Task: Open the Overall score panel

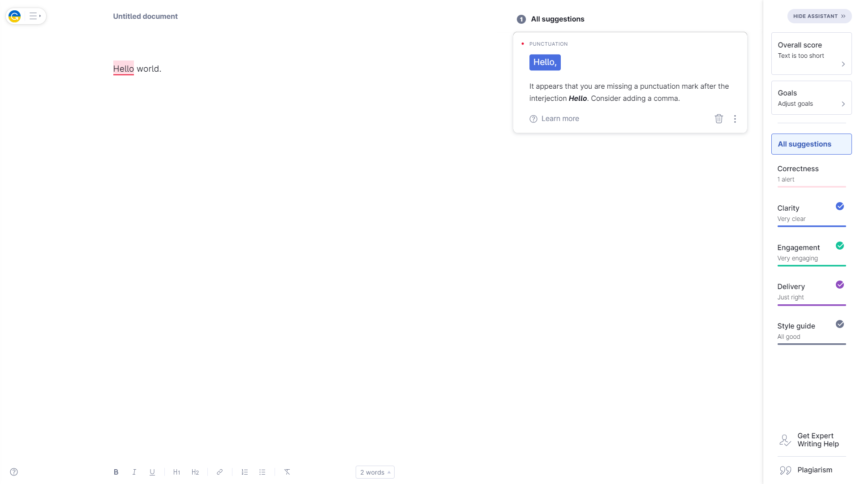Action: (811, 53)
